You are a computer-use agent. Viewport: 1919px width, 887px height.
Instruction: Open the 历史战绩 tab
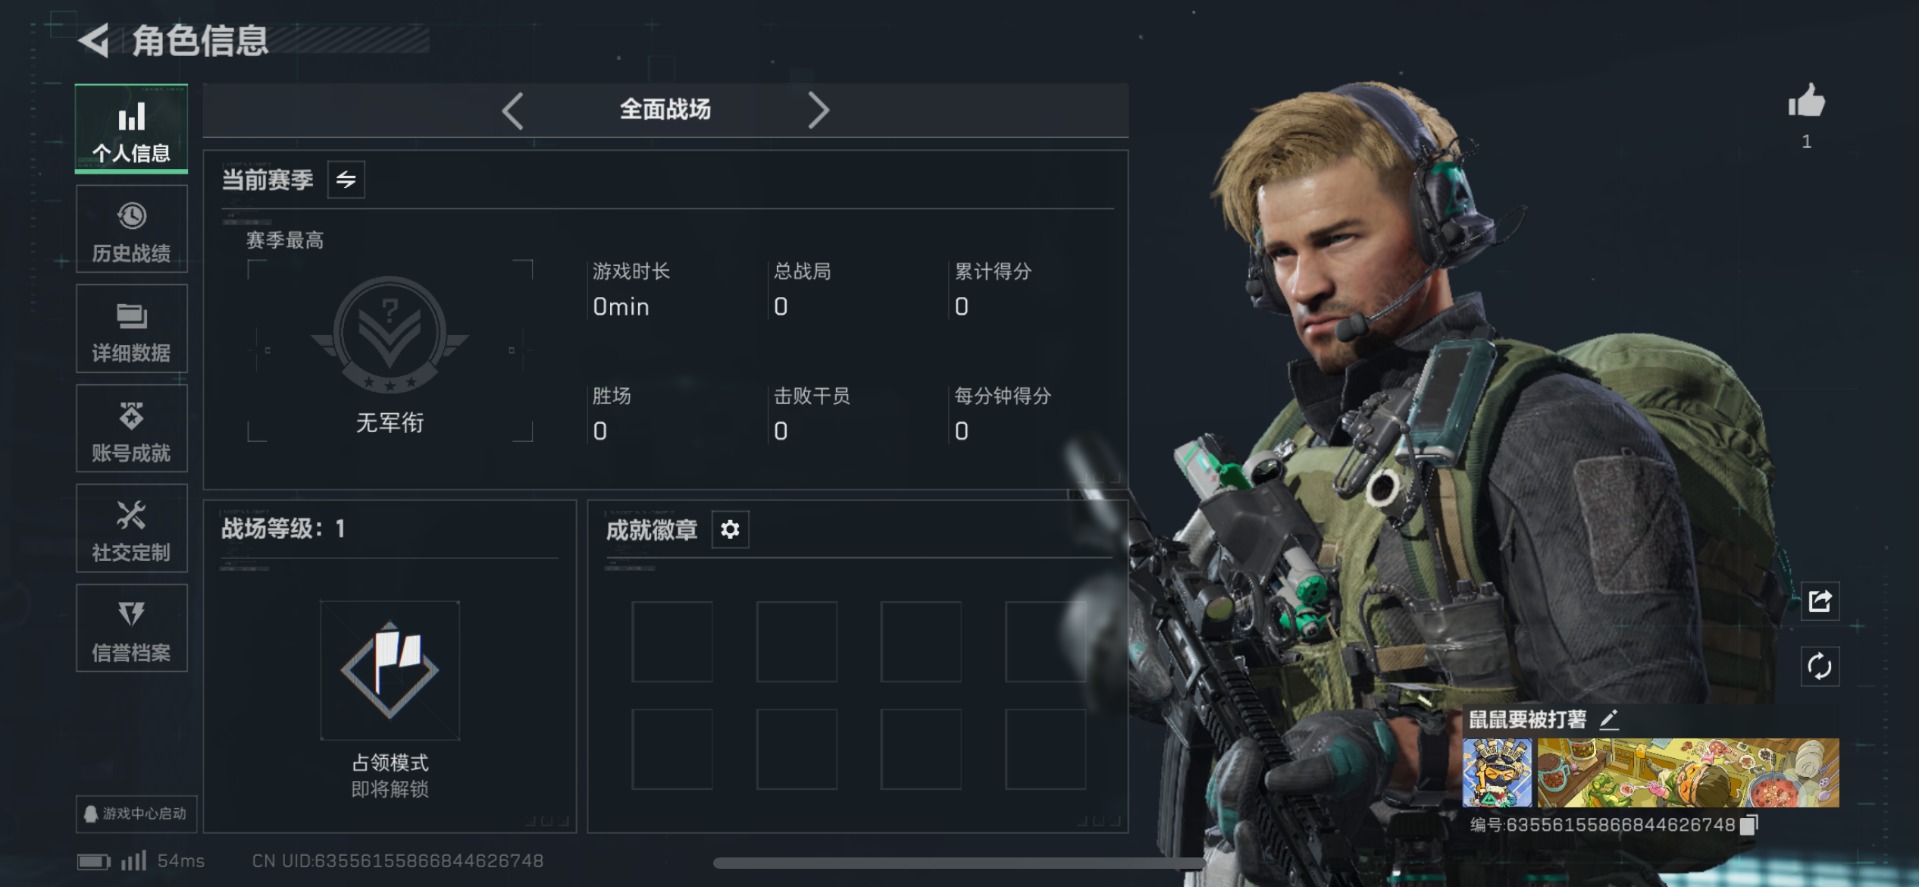(131, 229)
